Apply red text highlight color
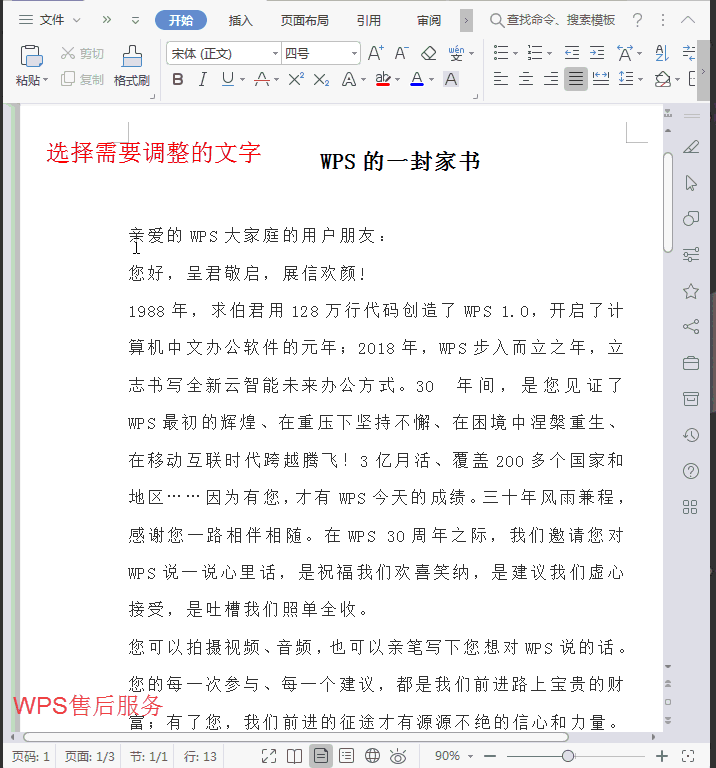This screenshot has width=716, height=768. point(383,79)
